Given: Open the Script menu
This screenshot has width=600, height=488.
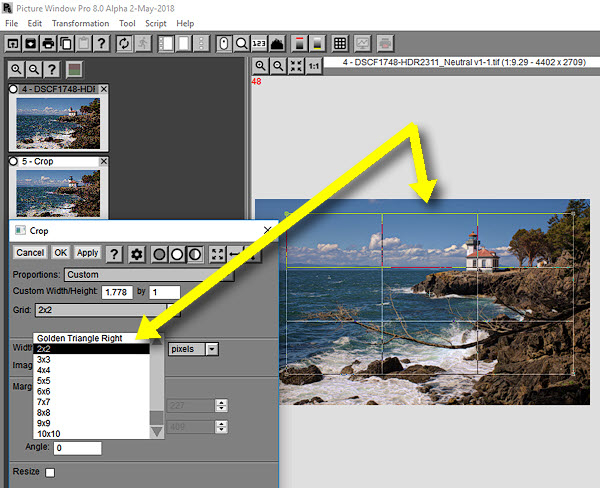Looking at the screenshot, I should 156,23.
